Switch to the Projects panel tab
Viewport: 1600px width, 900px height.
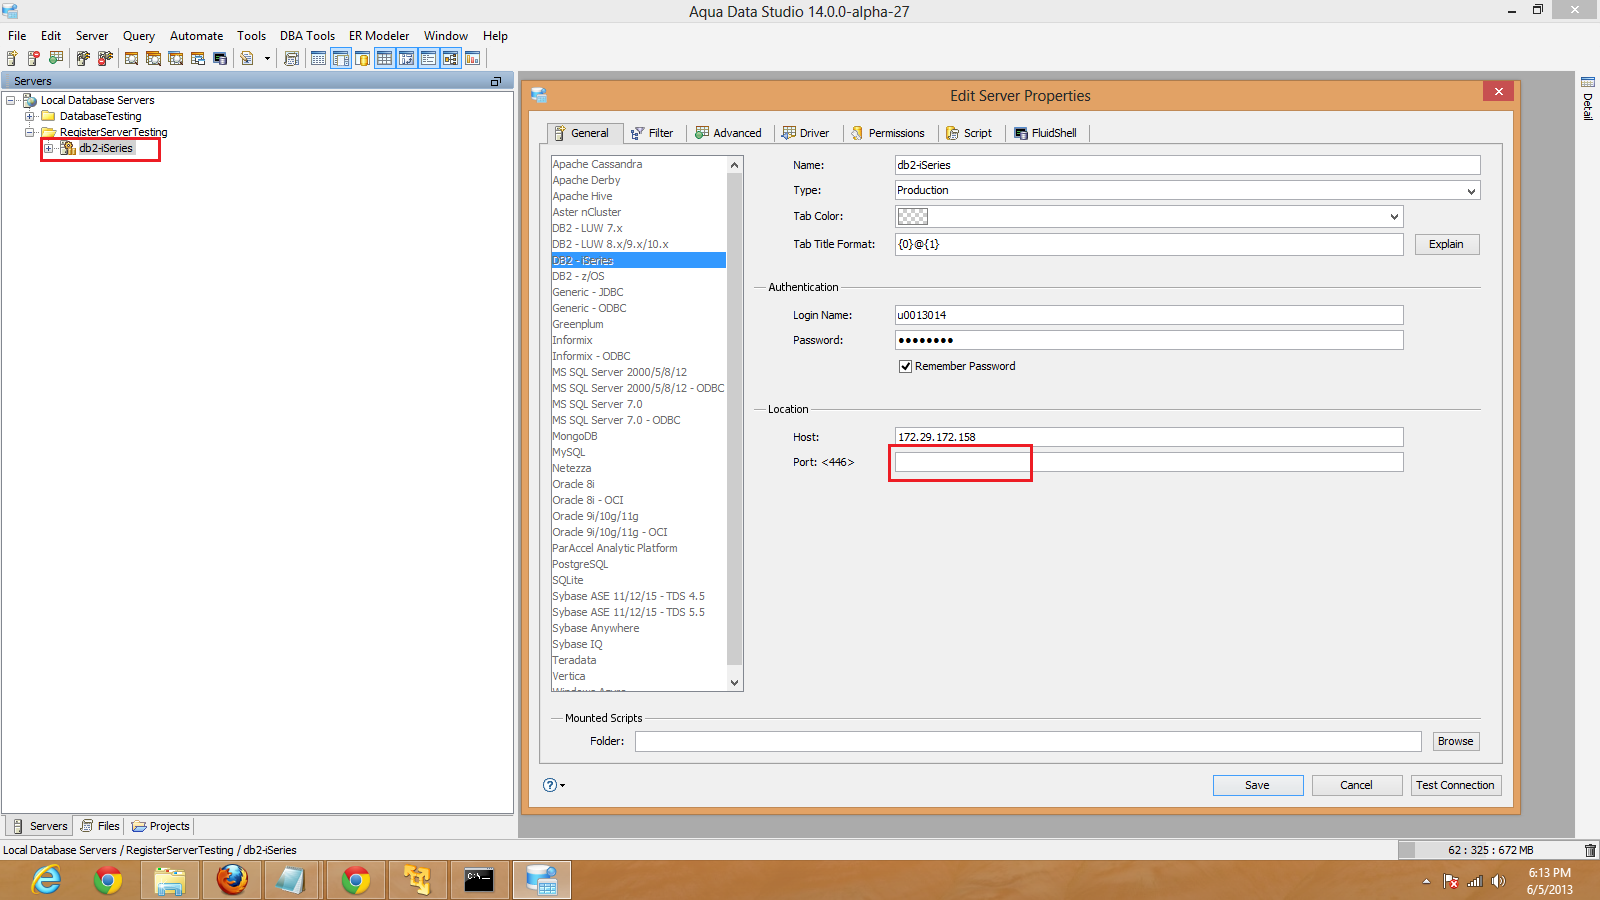(160, 826)
